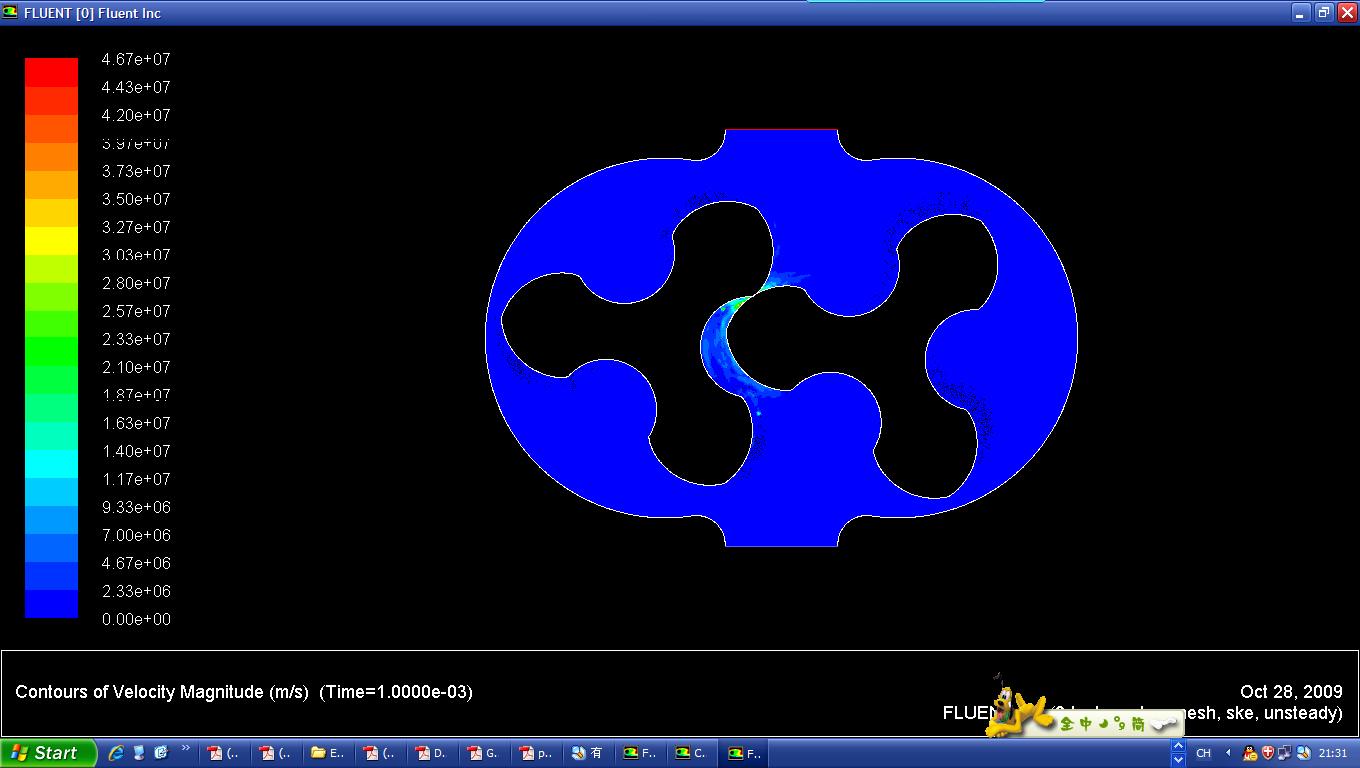Click the red shield security tray icon

click(1268, 753)
